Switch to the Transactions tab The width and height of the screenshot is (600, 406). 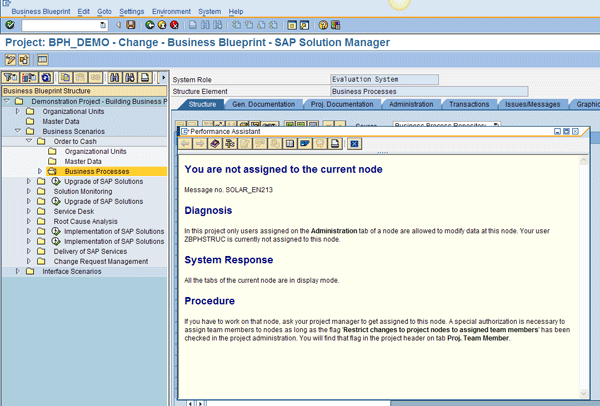469,103
